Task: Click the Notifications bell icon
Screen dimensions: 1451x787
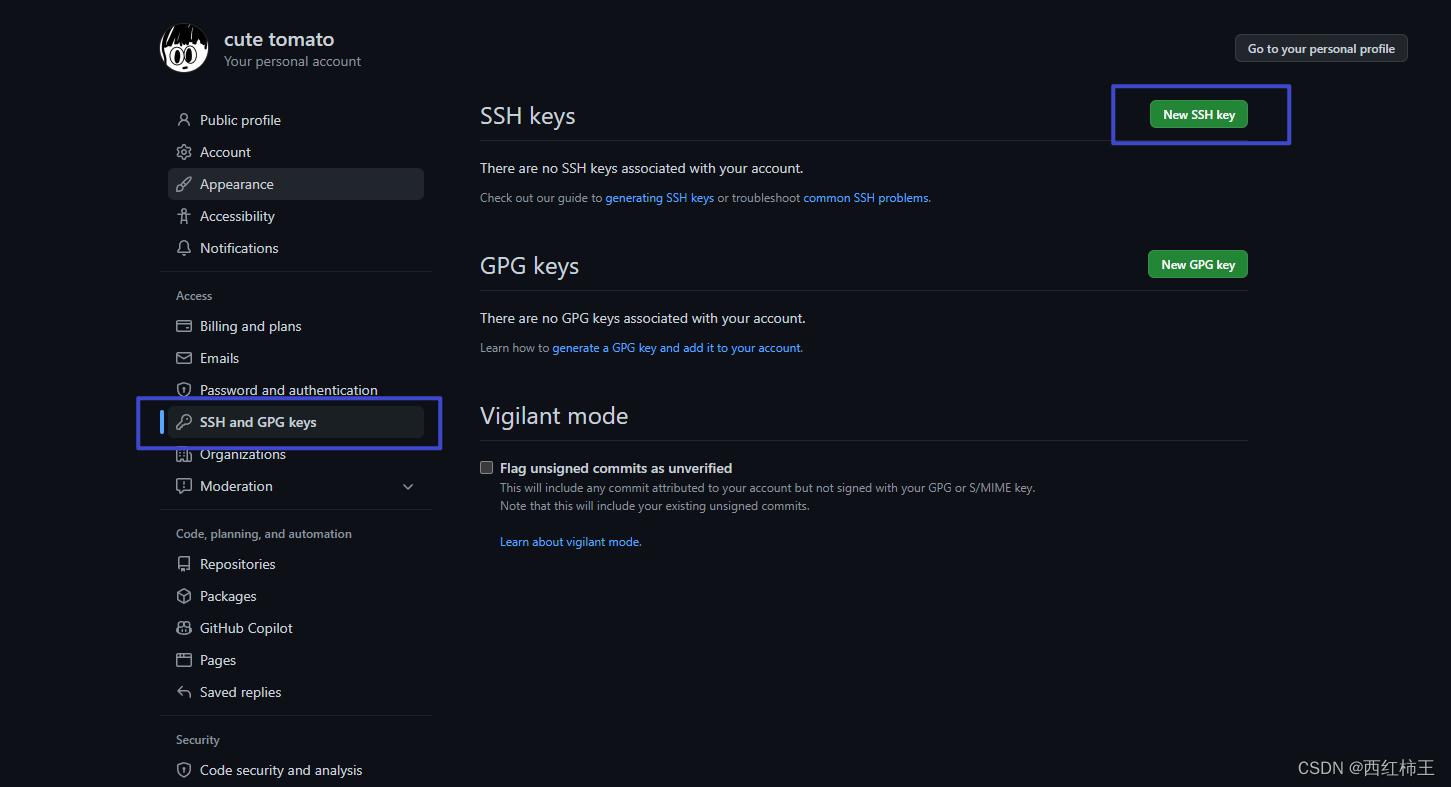Action: [x=183, y=247]
